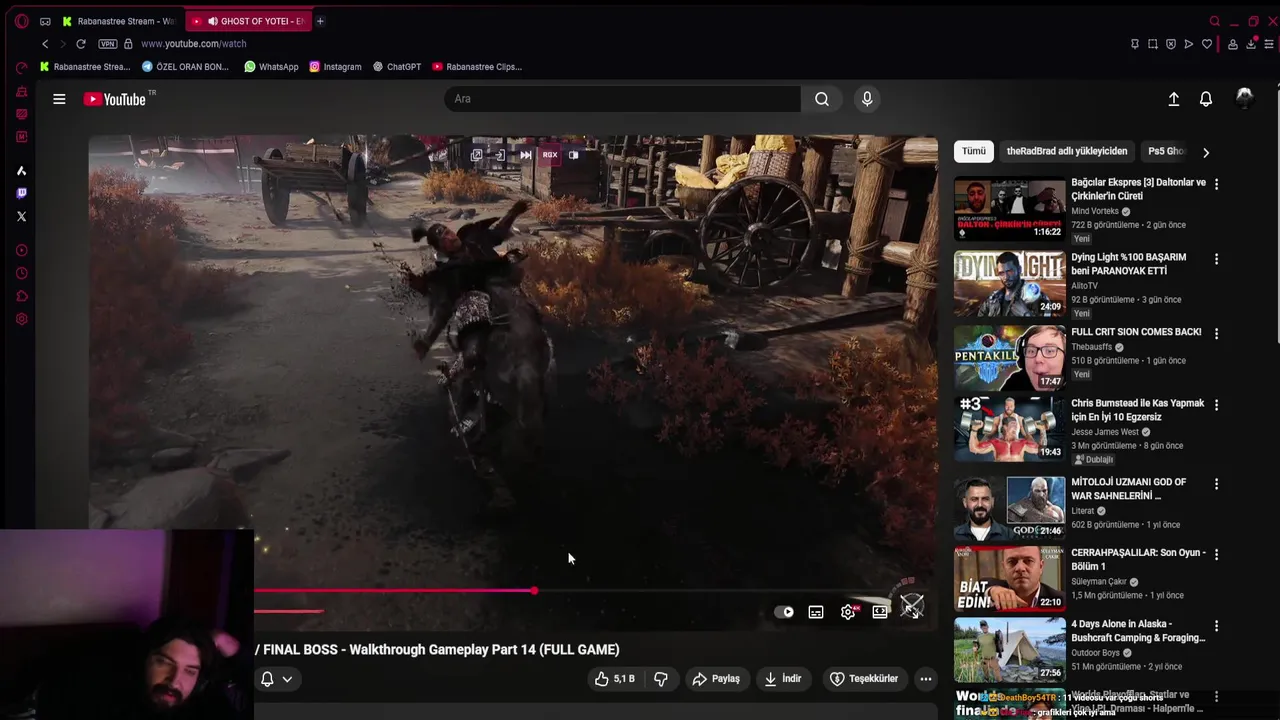This screenshot has width=1280, height=720.
Task: Open Easy Setup sliders icon in toolbar
Action: tap(1269, 44)
